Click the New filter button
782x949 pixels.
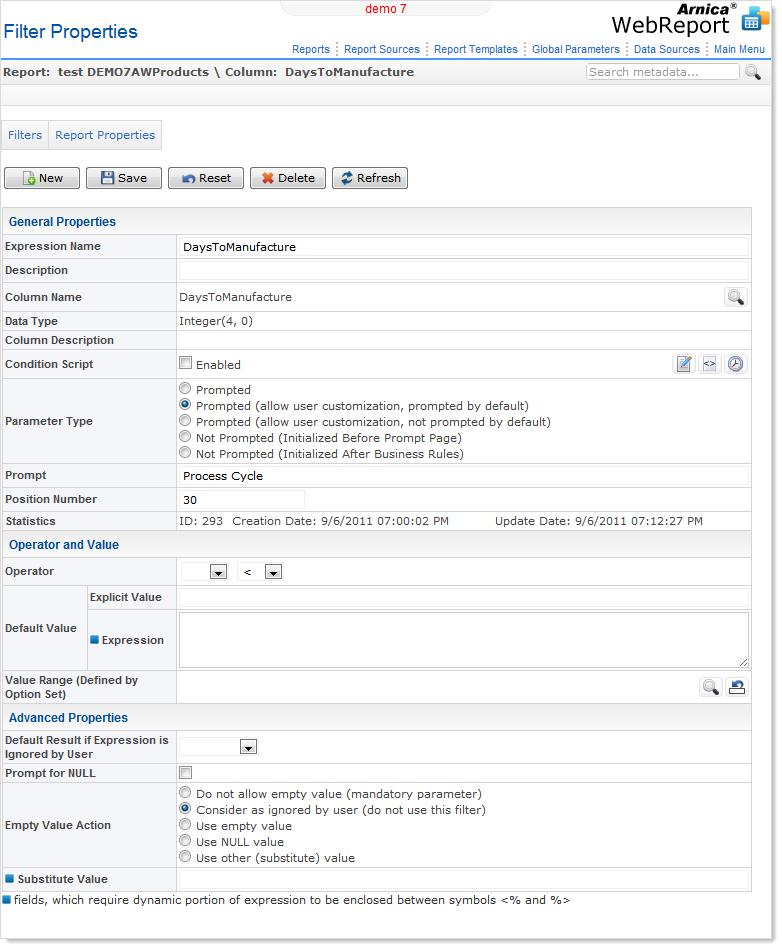point(42,178)
